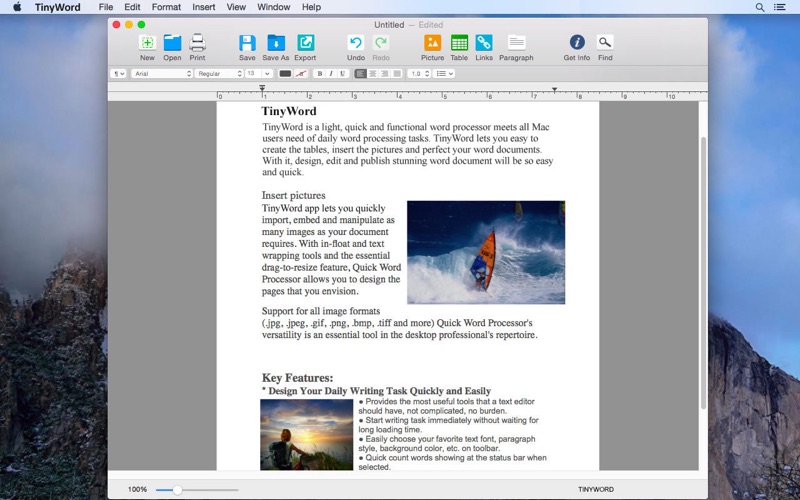800x500 pixels.
Task: Open the Find tool
Action: (x=605, y=43)
